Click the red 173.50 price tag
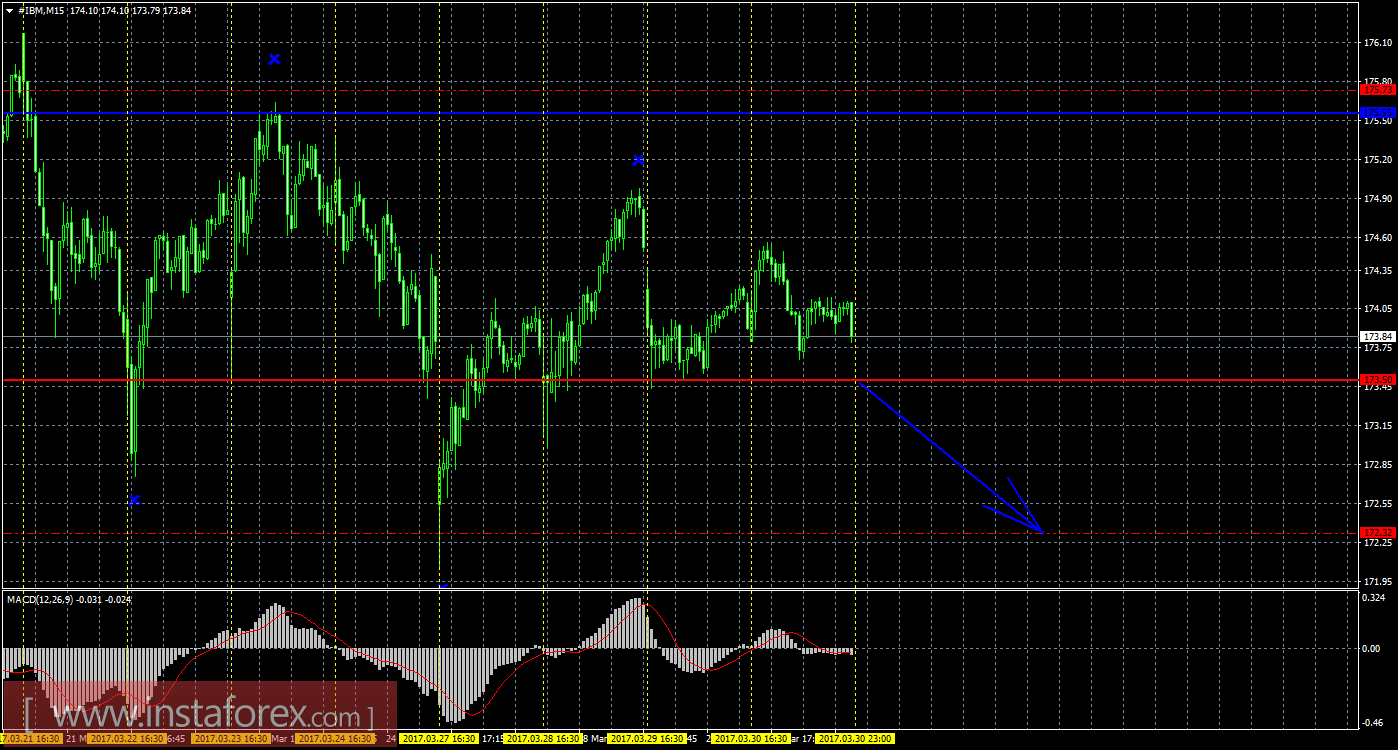Screen dimensions: 1398x750 [1378, 380]
